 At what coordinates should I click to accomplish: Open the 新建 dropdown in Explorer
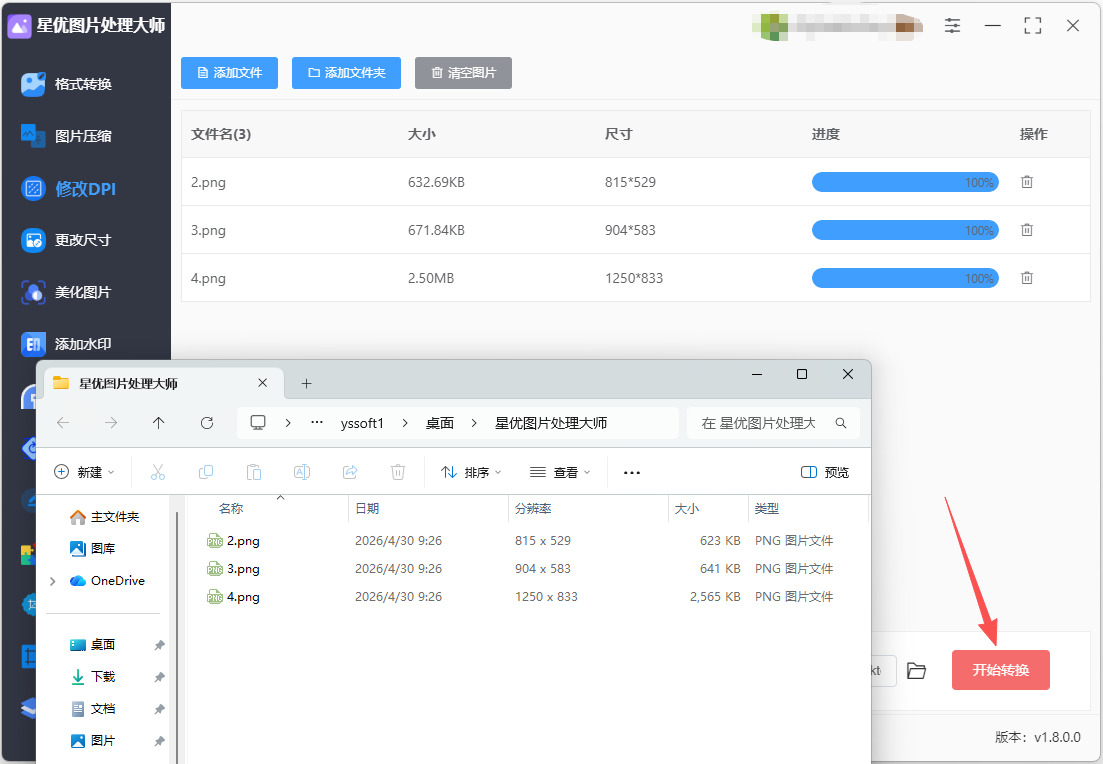tap(84, 472)
